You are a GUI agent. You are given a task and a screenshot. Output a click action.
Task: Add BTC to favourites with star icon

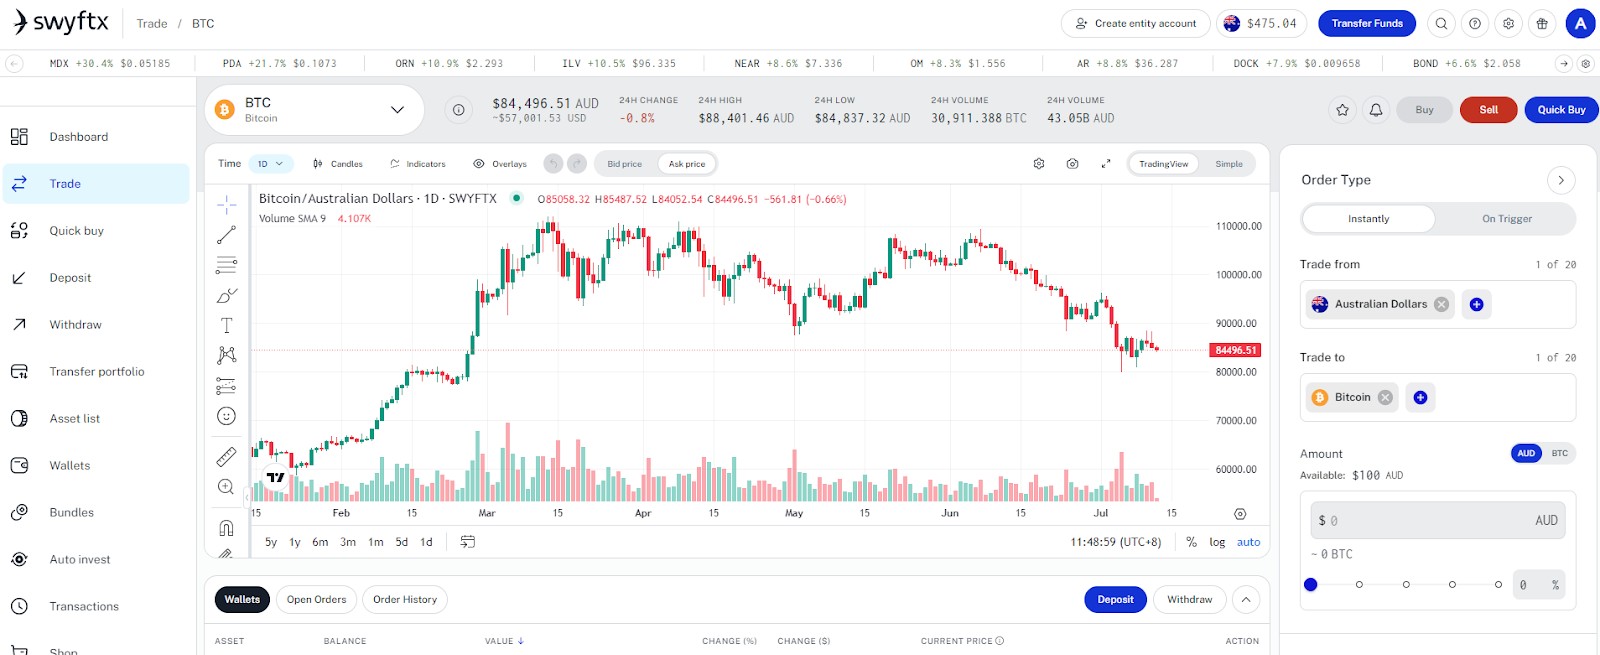[x=1342, y=110]
